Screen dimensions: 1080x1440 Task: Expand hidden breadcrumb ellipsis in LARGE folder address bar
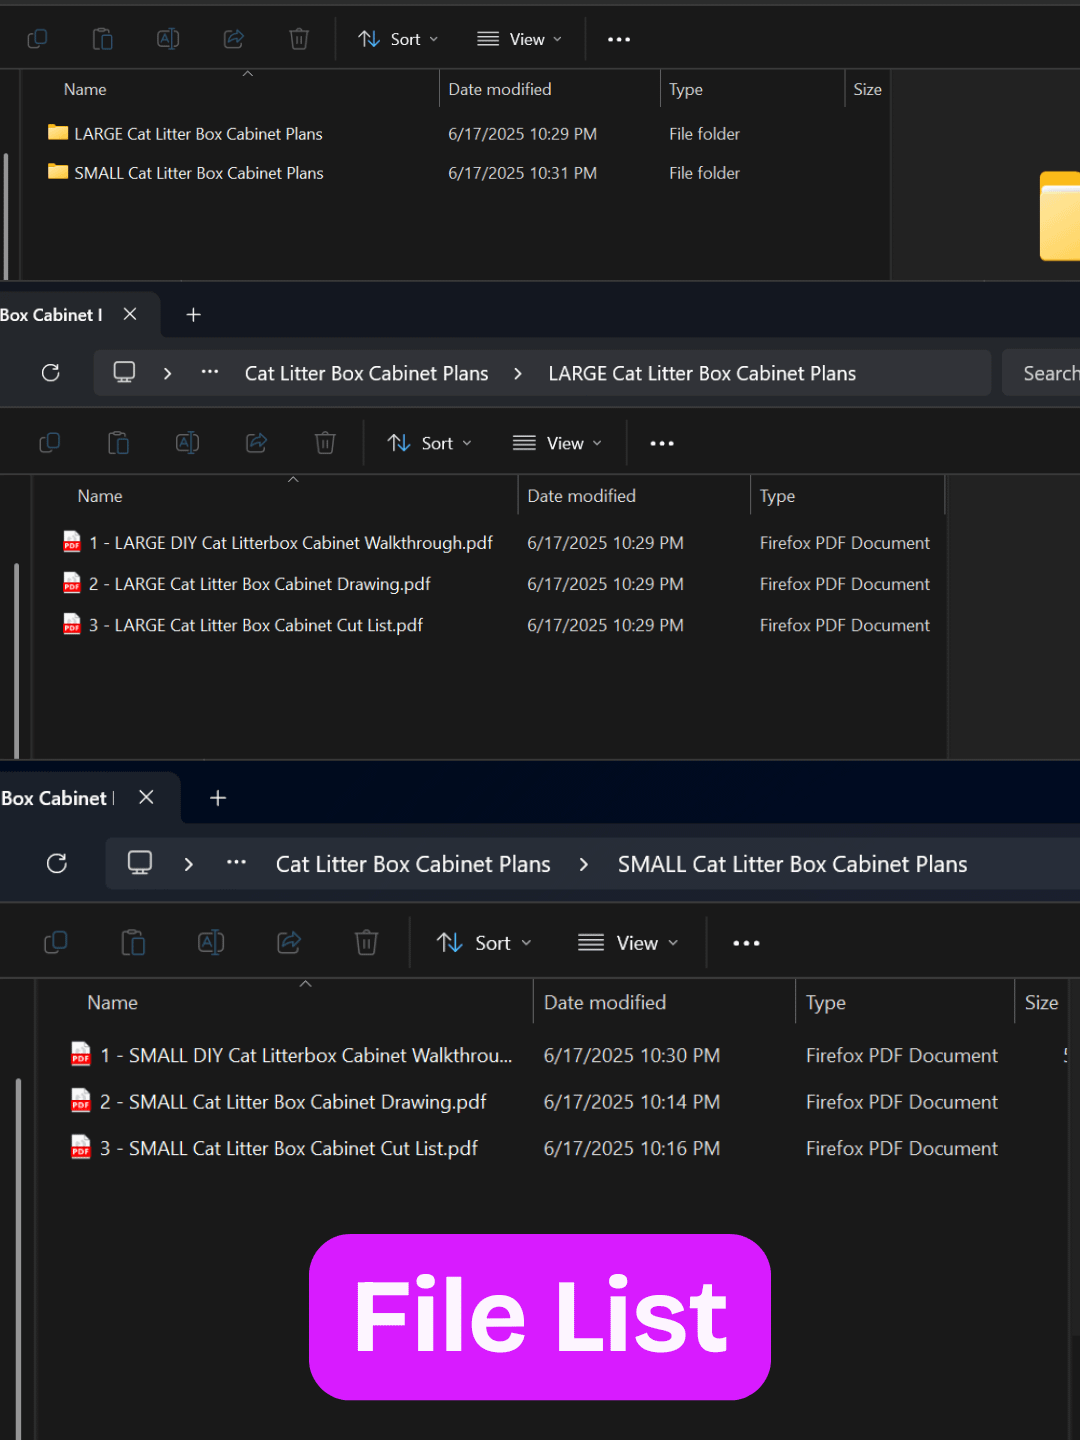(x=210, y=373)
